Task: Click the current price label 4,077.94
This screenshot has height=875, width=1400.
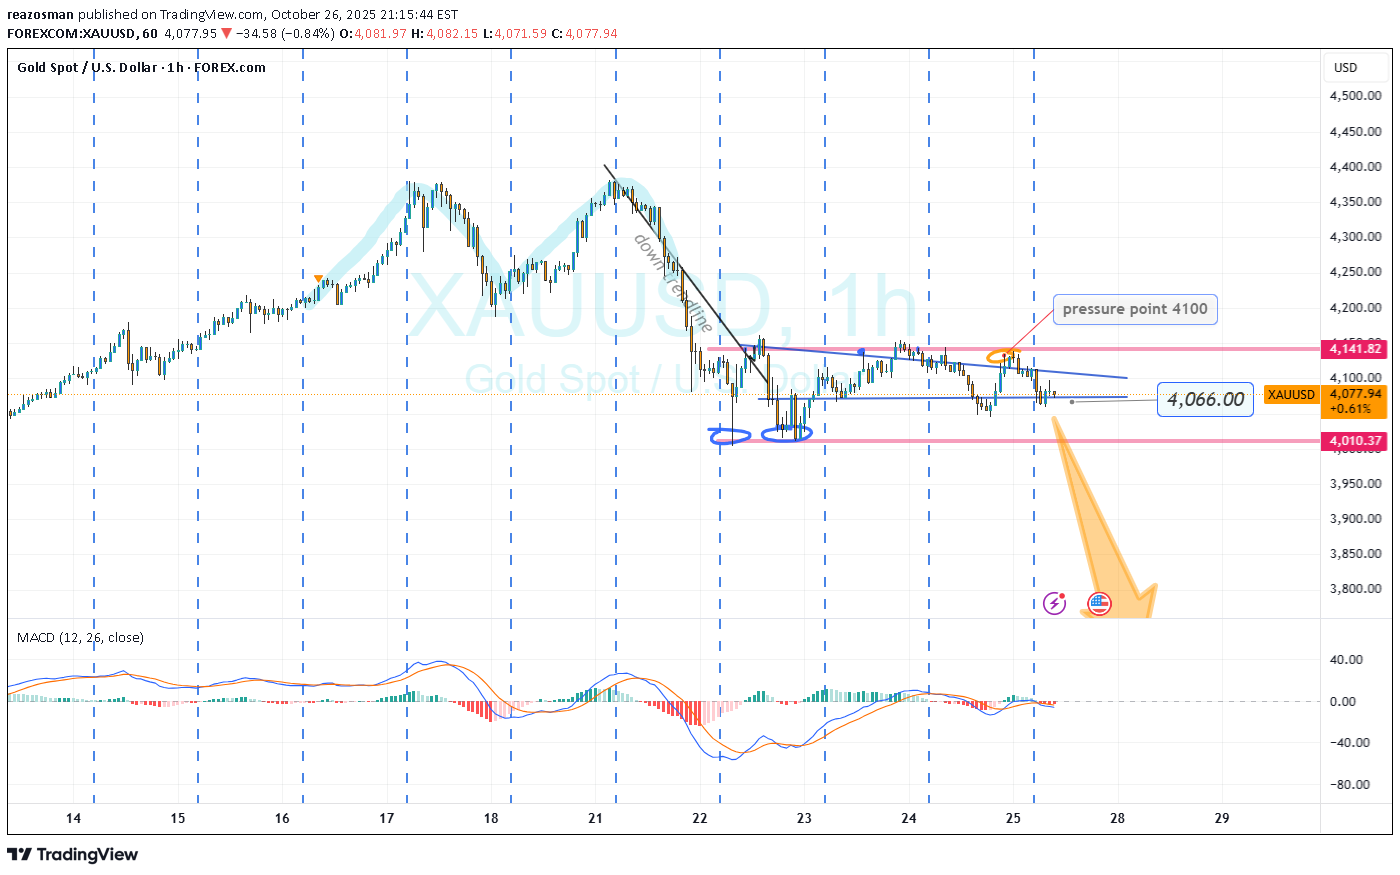Action: 1355,395
